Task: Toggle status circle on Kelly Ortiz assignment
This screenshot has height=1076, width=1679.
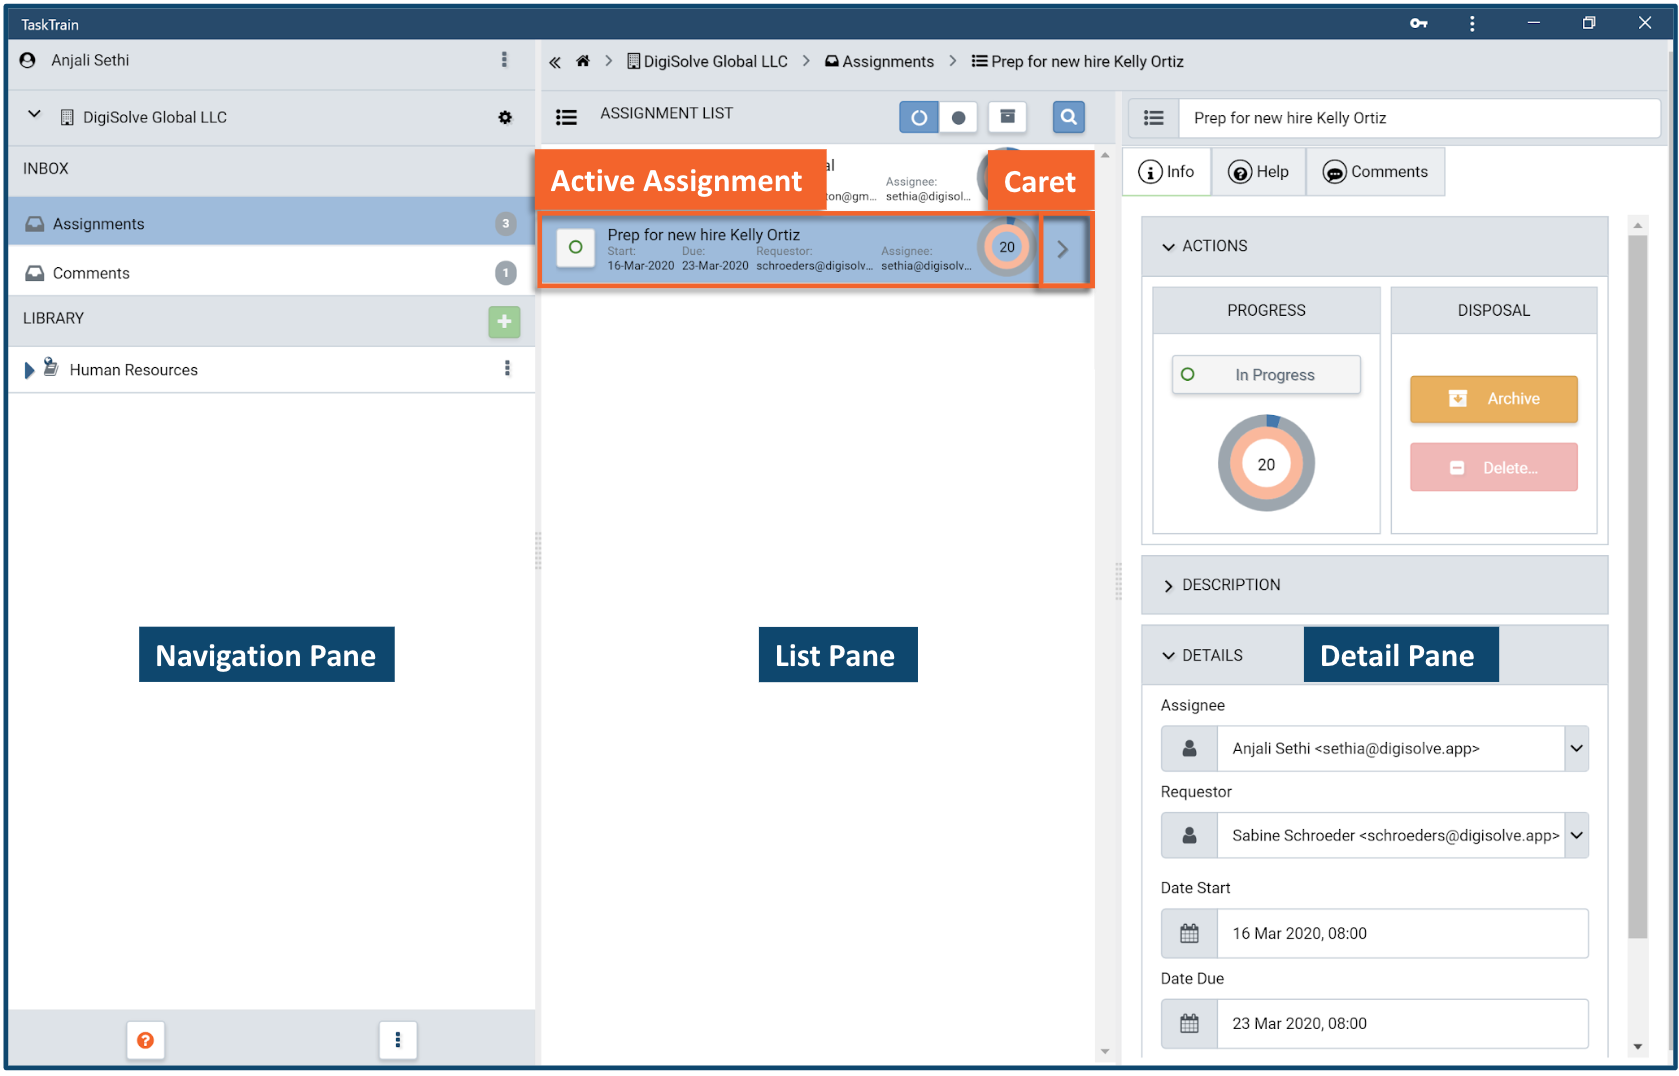Action: pyautogui.click(x=575, y=247)
